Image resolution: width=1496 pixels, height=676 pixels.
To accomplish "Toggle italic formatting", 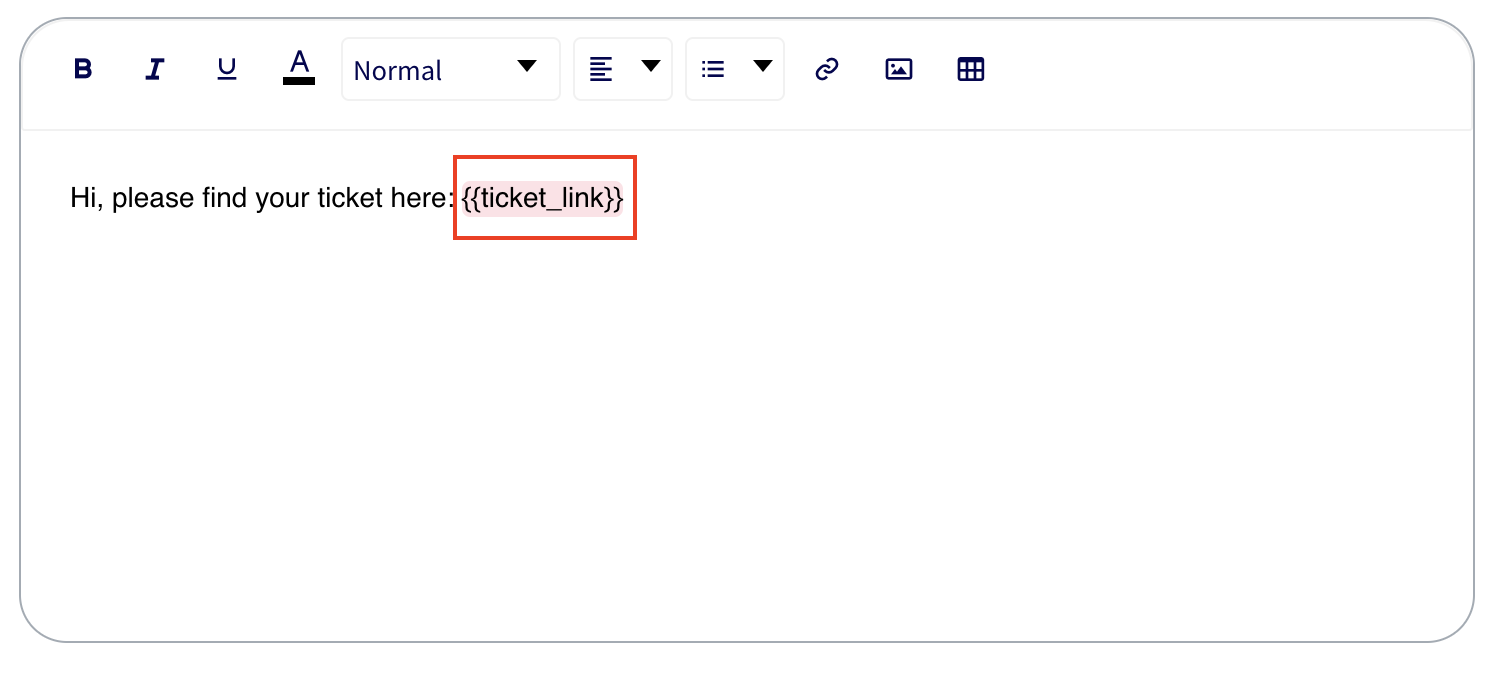I will (x=154, y=69).
